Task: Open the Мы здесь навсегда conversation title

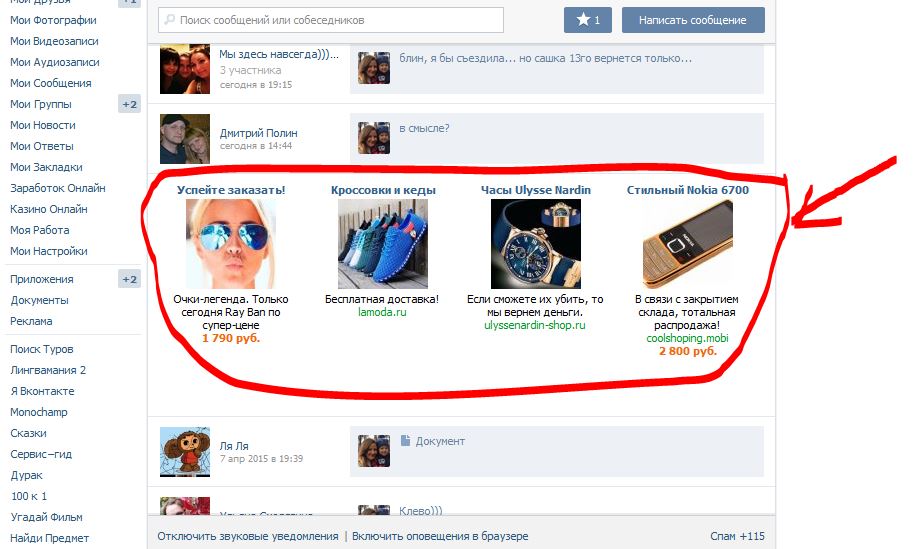Action: pos(279,55)
